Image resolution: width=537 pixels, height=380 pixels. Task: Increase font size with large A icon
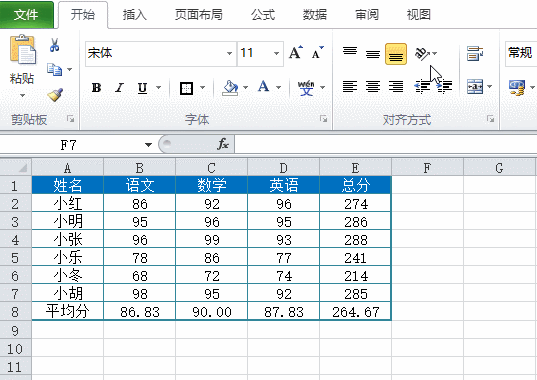coord(296,53)
